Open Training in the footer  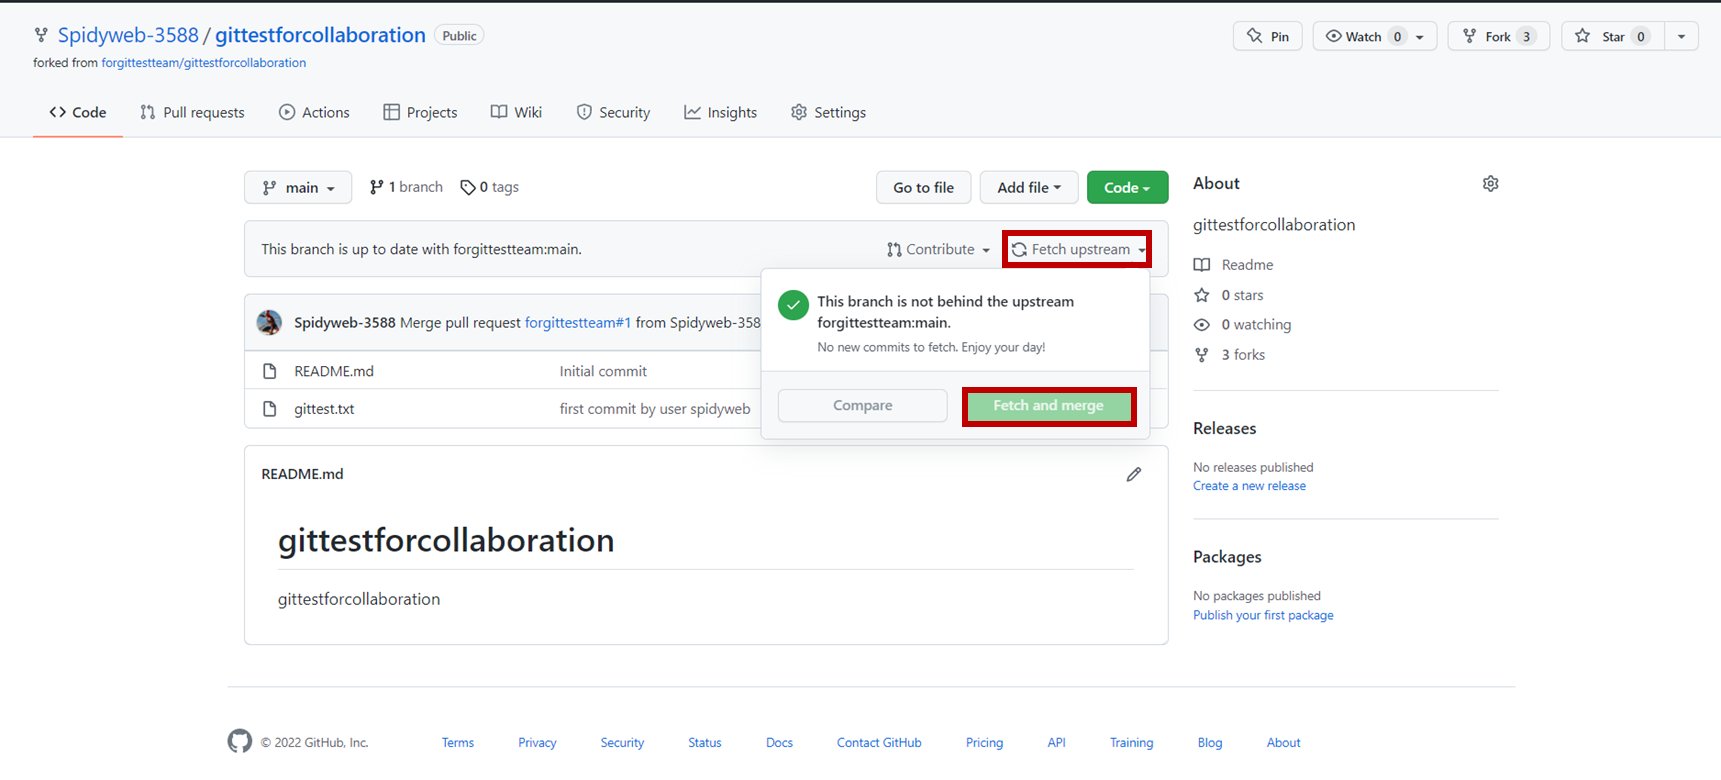point(1131,743)
